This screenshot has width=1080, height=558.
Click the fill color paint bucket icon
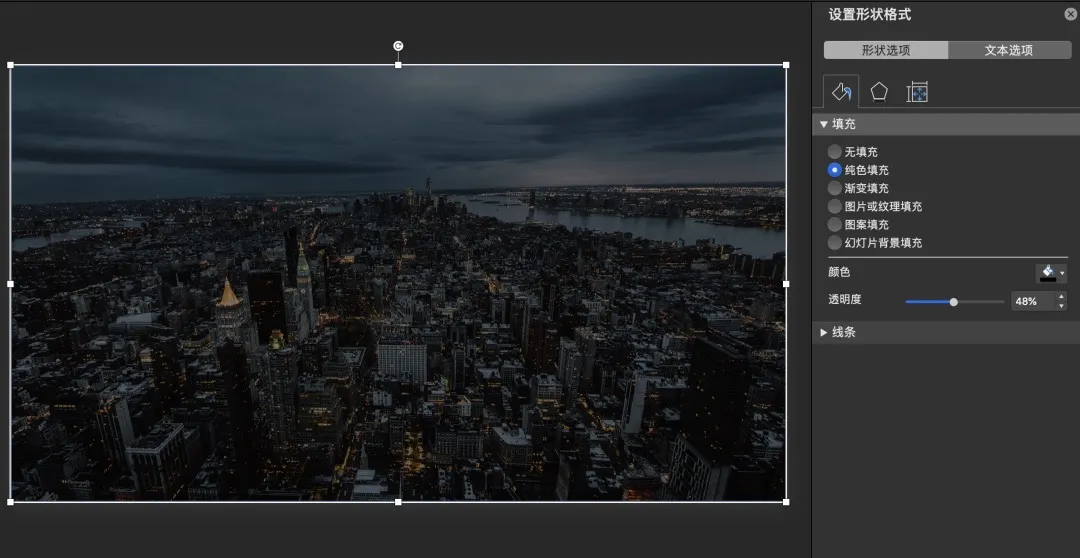tap(1047, 272)
